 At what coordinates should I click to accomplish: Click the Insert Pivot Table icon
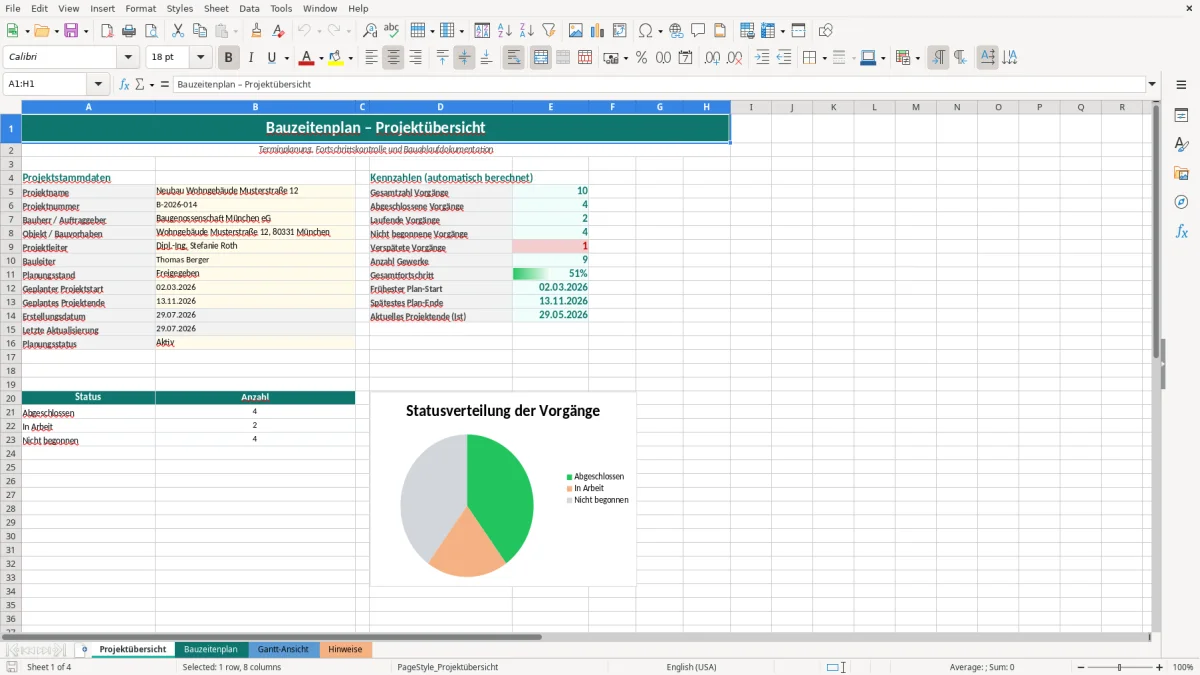(620, 31)
